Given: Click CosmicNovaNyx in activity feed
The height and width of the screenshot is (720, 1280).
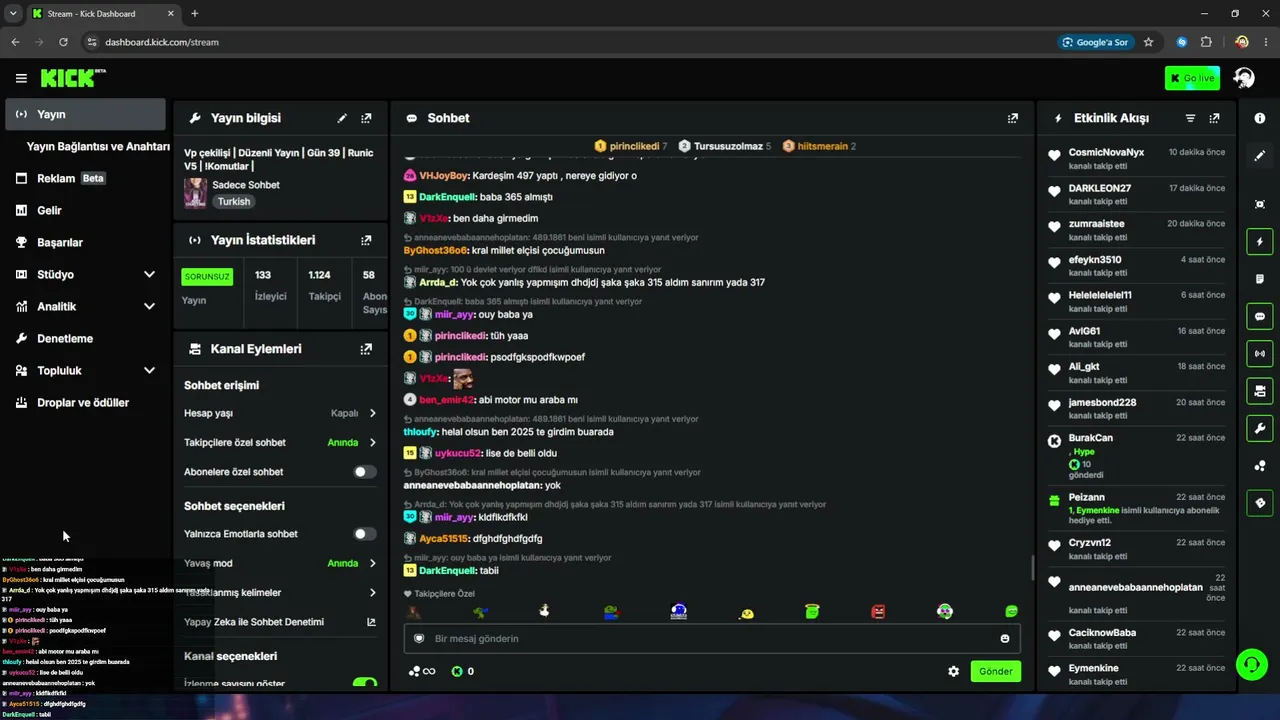Looking at the screenshot, I should pyautogui.click(x=1106, y=152).
